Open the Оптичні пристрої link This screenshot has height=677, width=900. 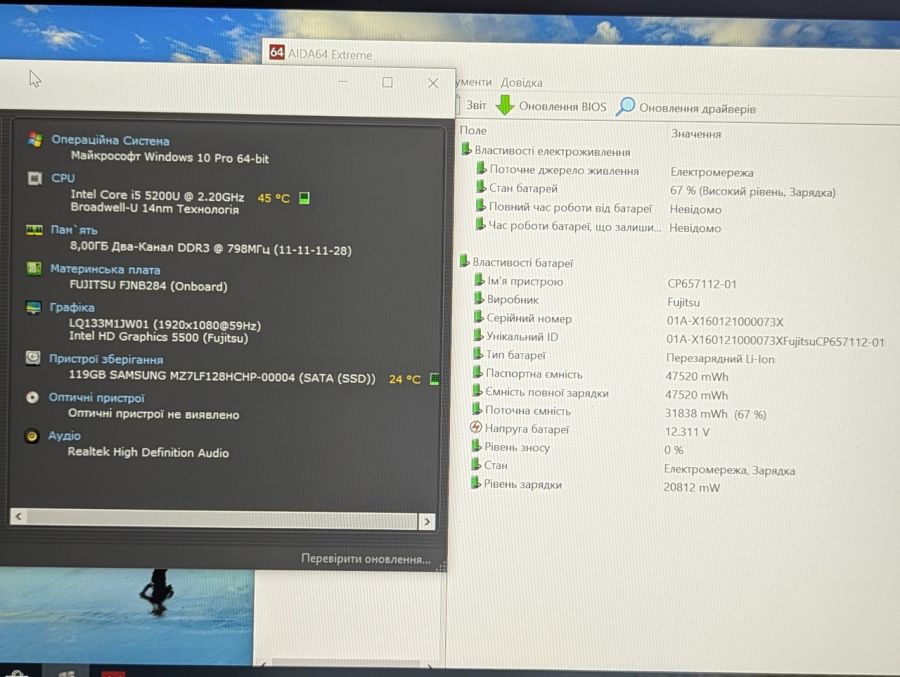point(96,397)
